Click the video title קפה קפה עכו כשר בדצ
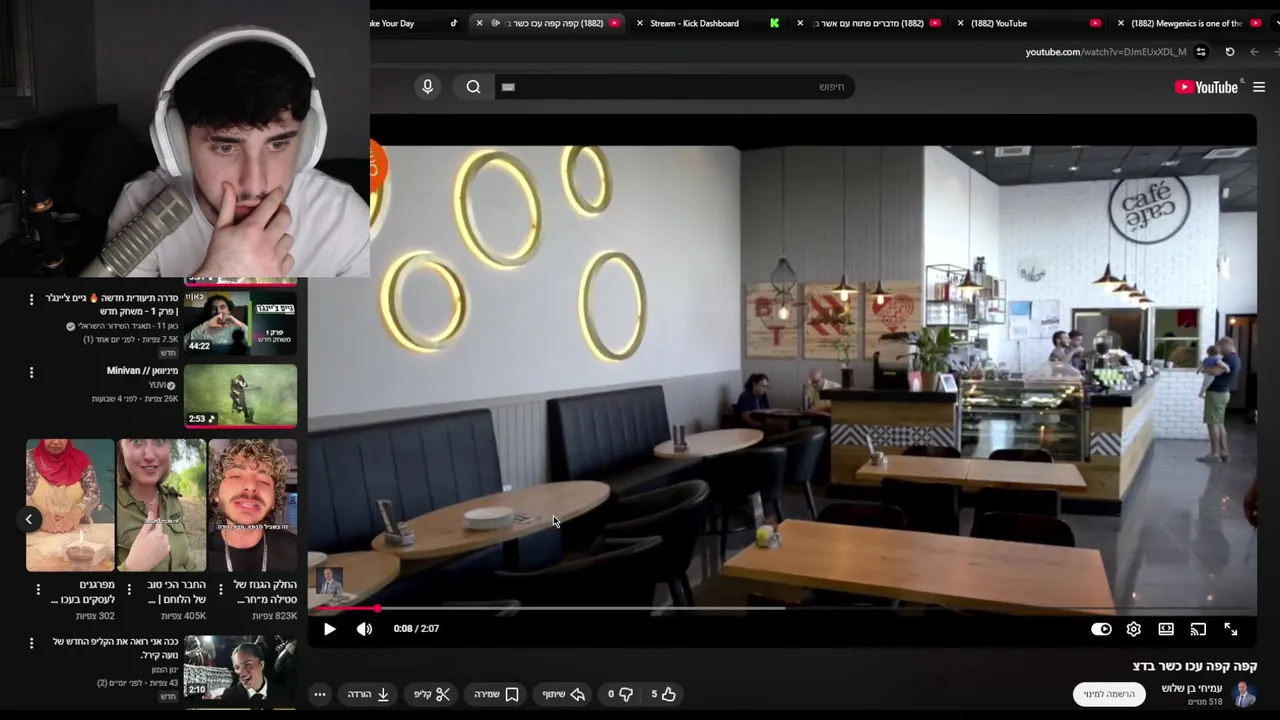 click(x=1194, y=666)
